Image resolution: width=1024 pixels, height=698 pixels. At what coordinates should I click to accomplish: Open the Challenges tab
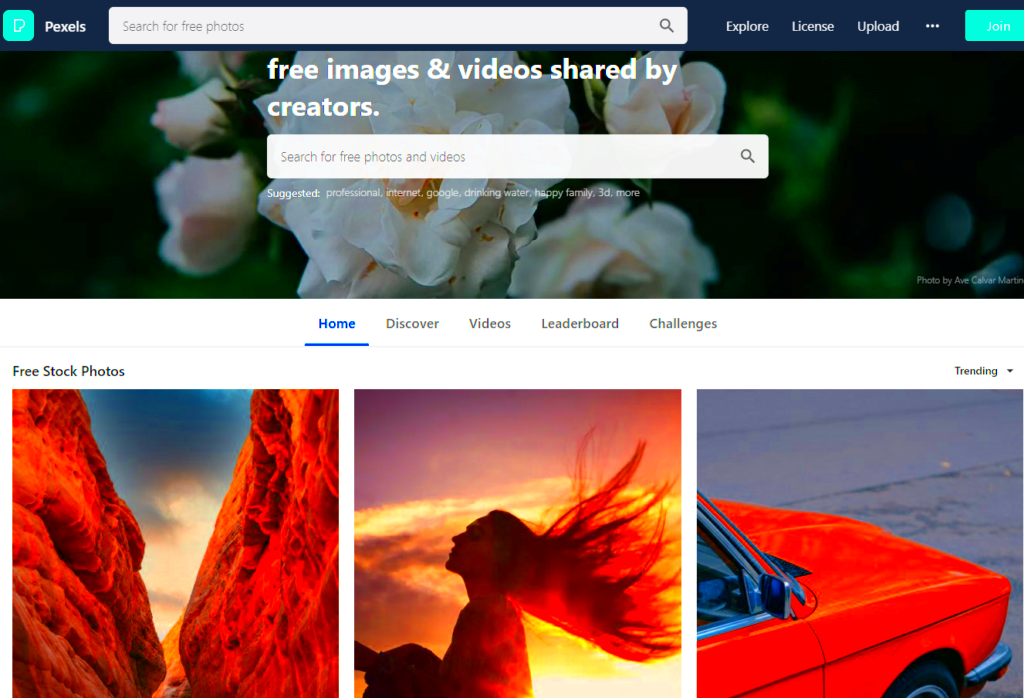click(x=683, y=323)
